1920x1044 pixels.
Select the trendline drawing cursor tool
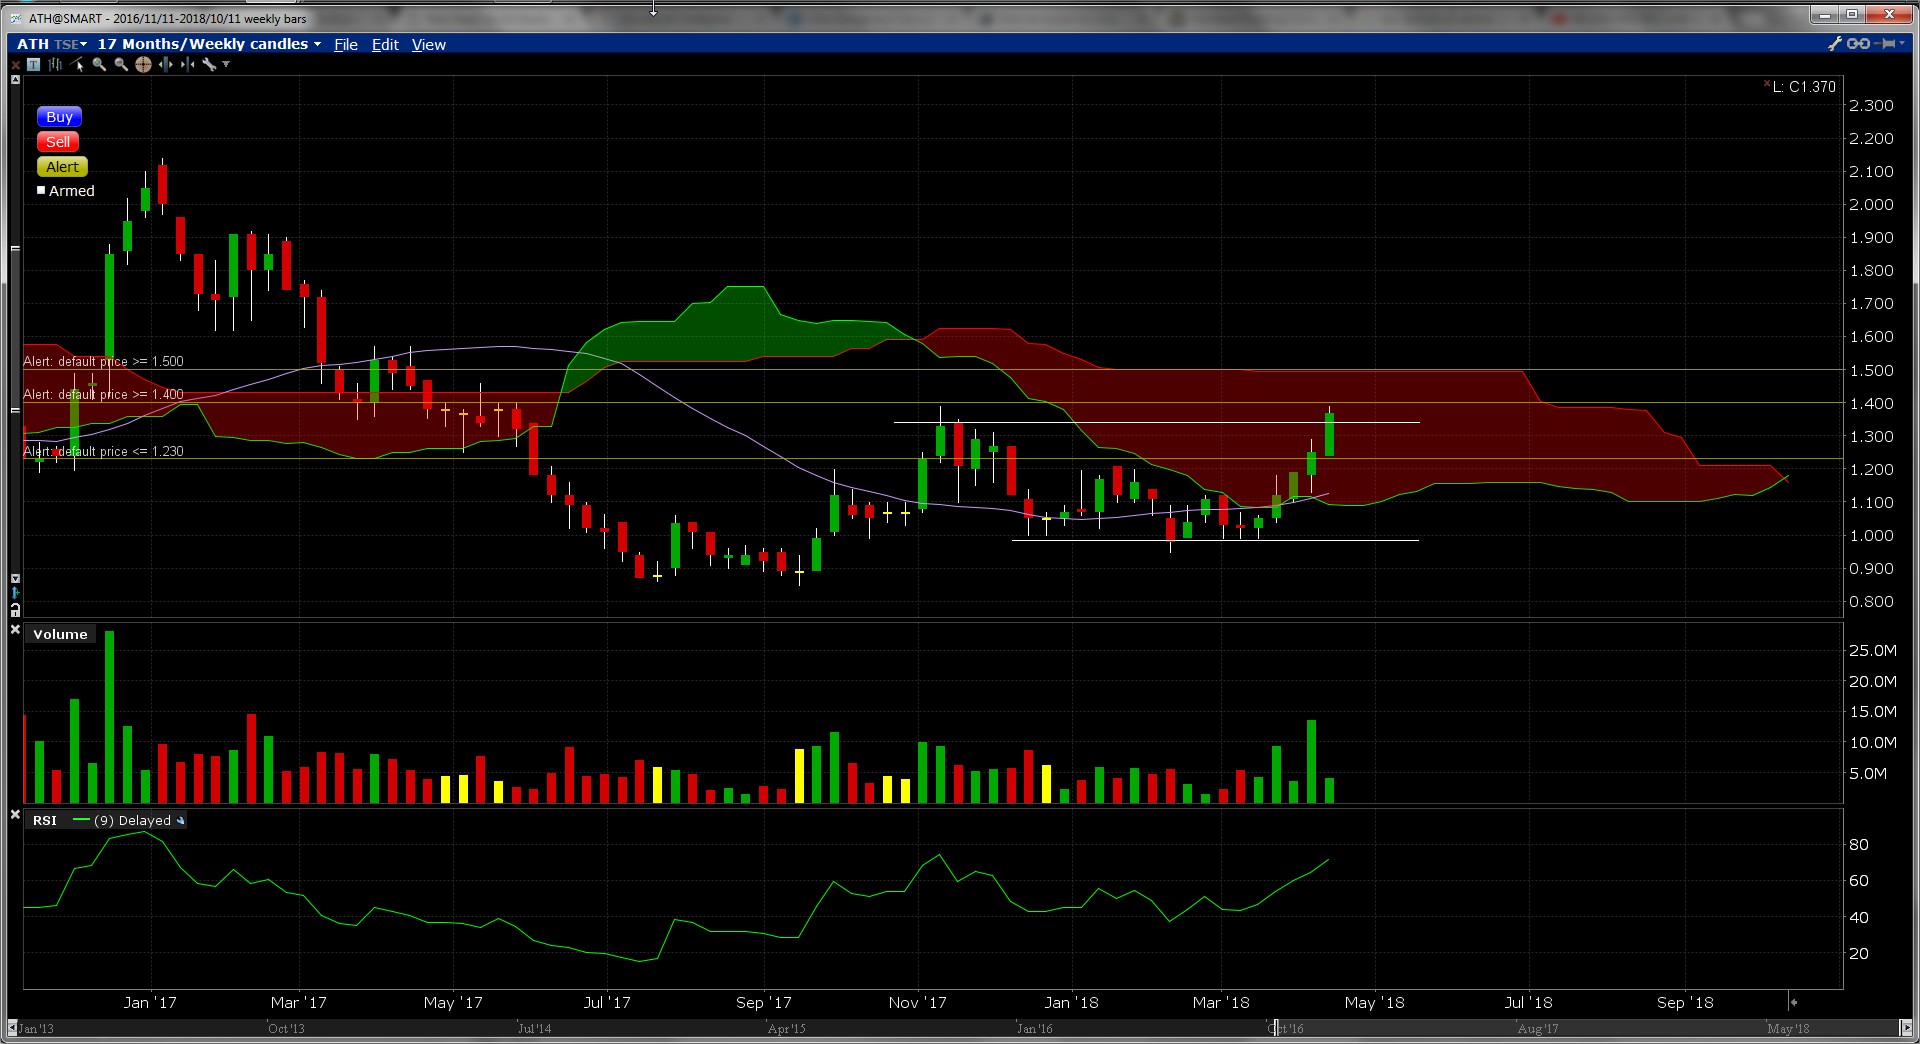pos(77,64)
